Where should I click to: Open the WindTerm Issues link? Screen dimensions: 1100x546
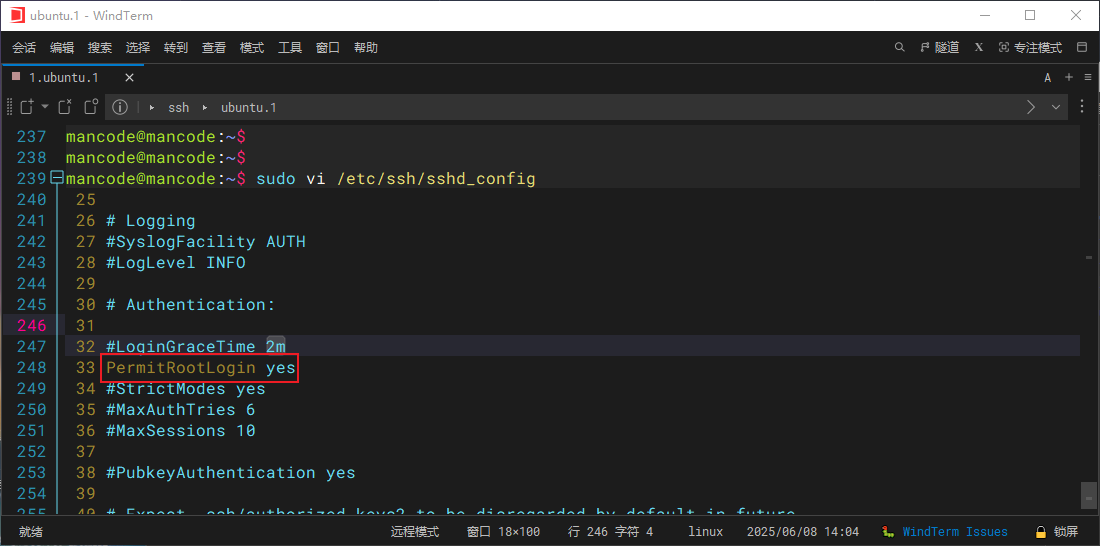click(955, 532)
